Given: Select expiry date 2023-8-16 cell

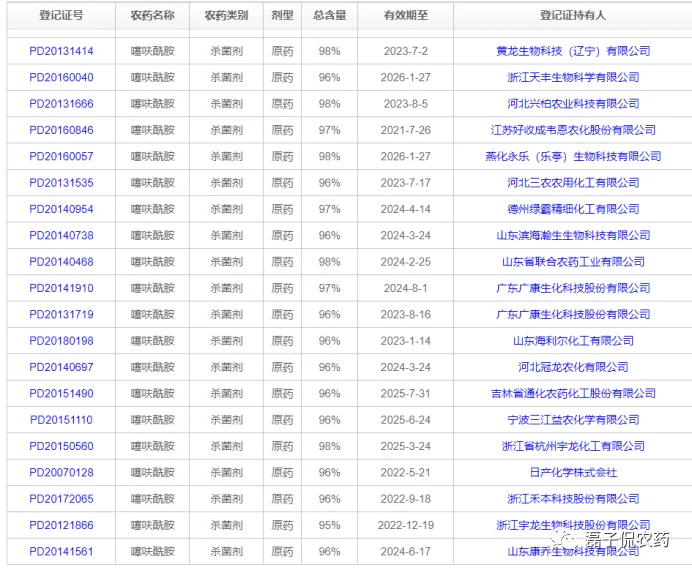Looking at the screenshot, I should click(x=406, y=315).
